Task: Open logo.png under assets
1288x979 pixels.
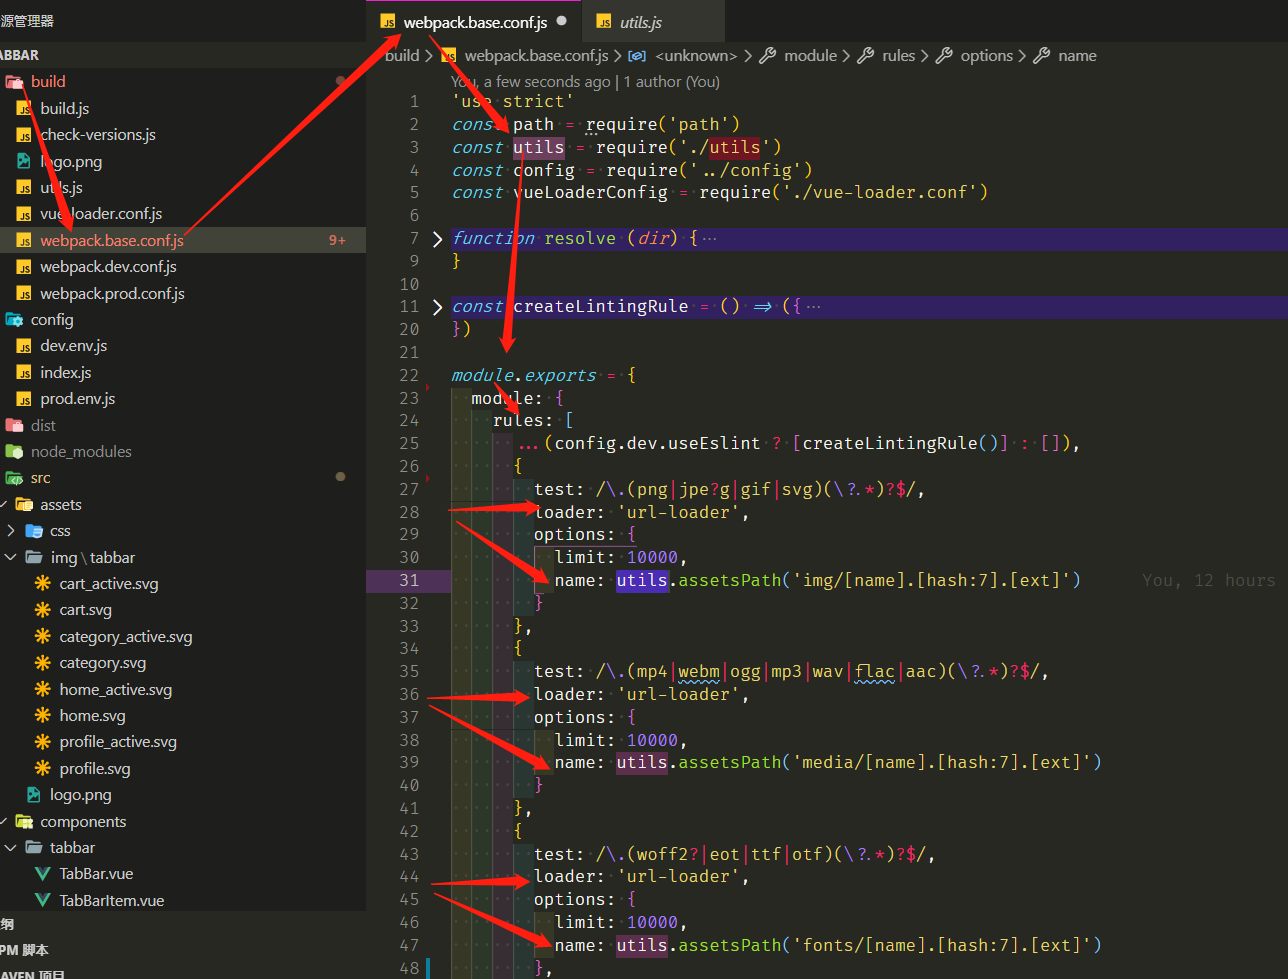Action: pos(81,795)
